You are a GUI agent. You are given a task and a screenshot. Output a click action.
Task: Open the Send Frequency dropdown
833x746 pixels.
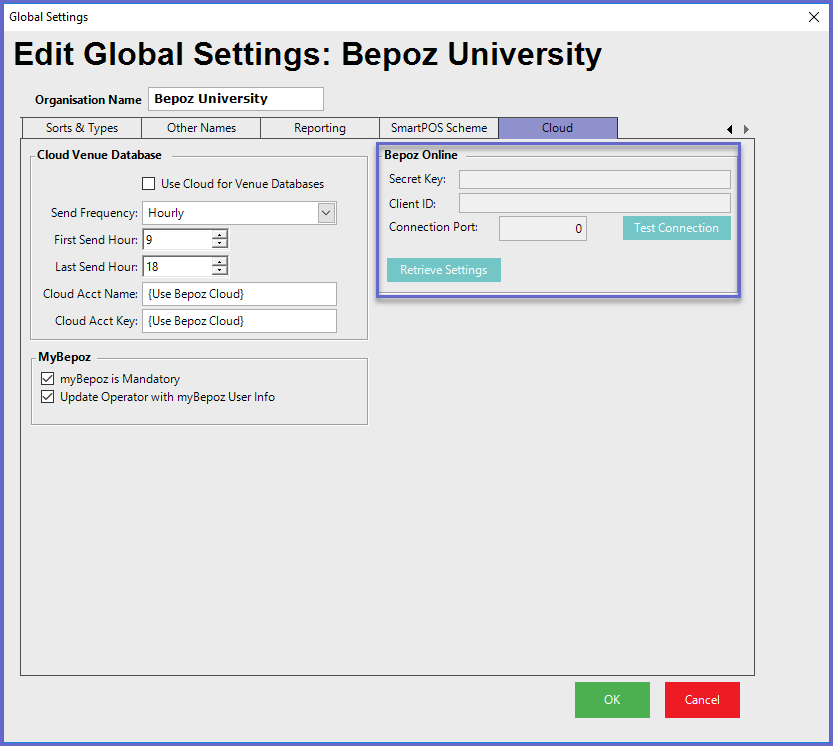326,213
